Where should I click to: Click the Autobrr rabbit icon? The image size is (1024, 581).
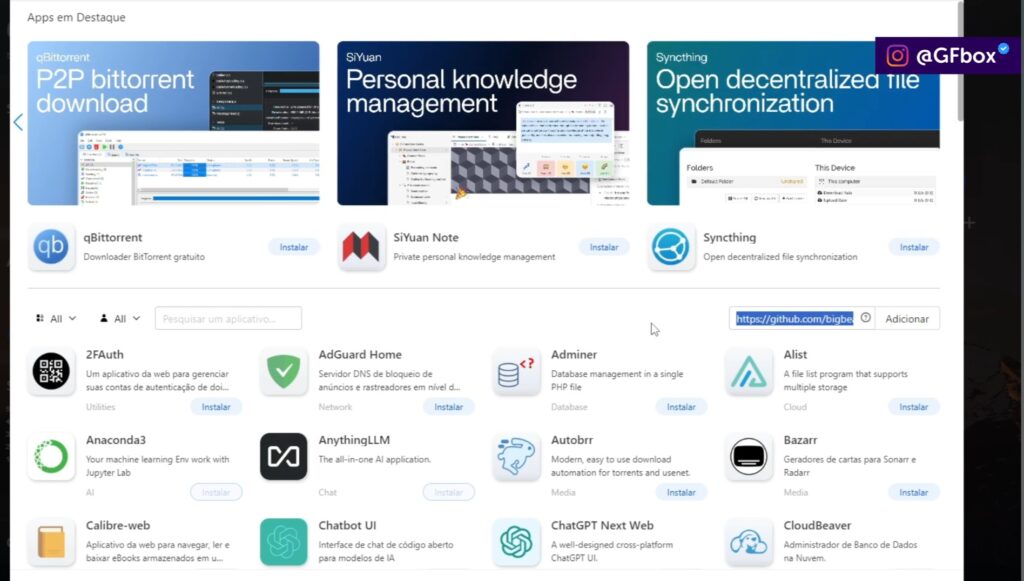(517, 457)
